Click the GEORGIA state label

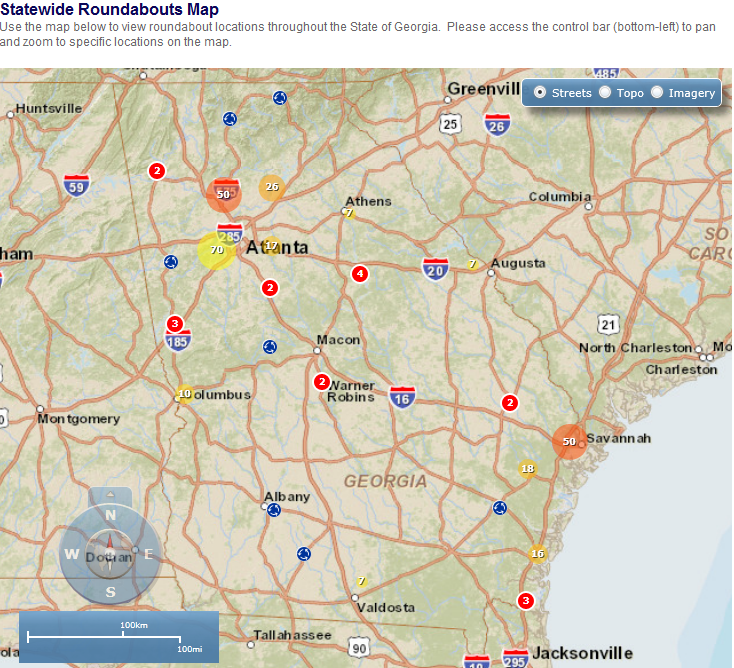pyautogui.click(x=385, y=481)
